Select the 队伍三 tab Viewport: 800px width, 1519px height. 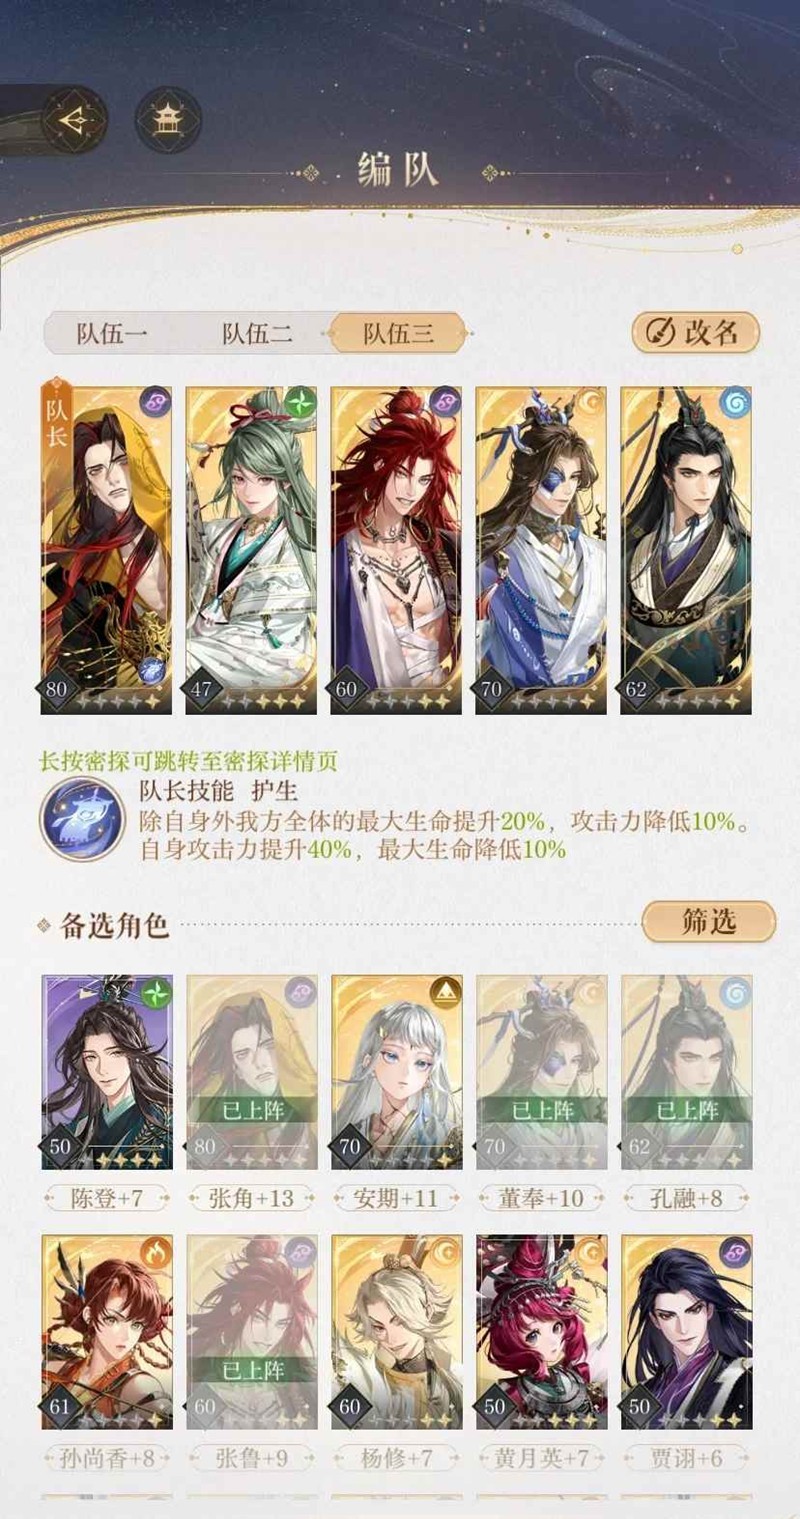coord(399,333)
